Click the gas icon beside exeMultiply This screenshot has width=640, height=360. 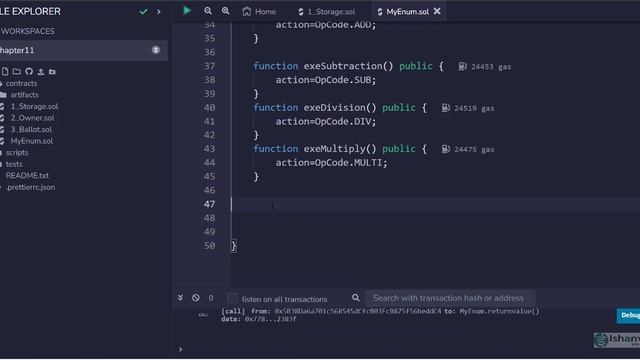pyautogui.click(x=445, y=149)
